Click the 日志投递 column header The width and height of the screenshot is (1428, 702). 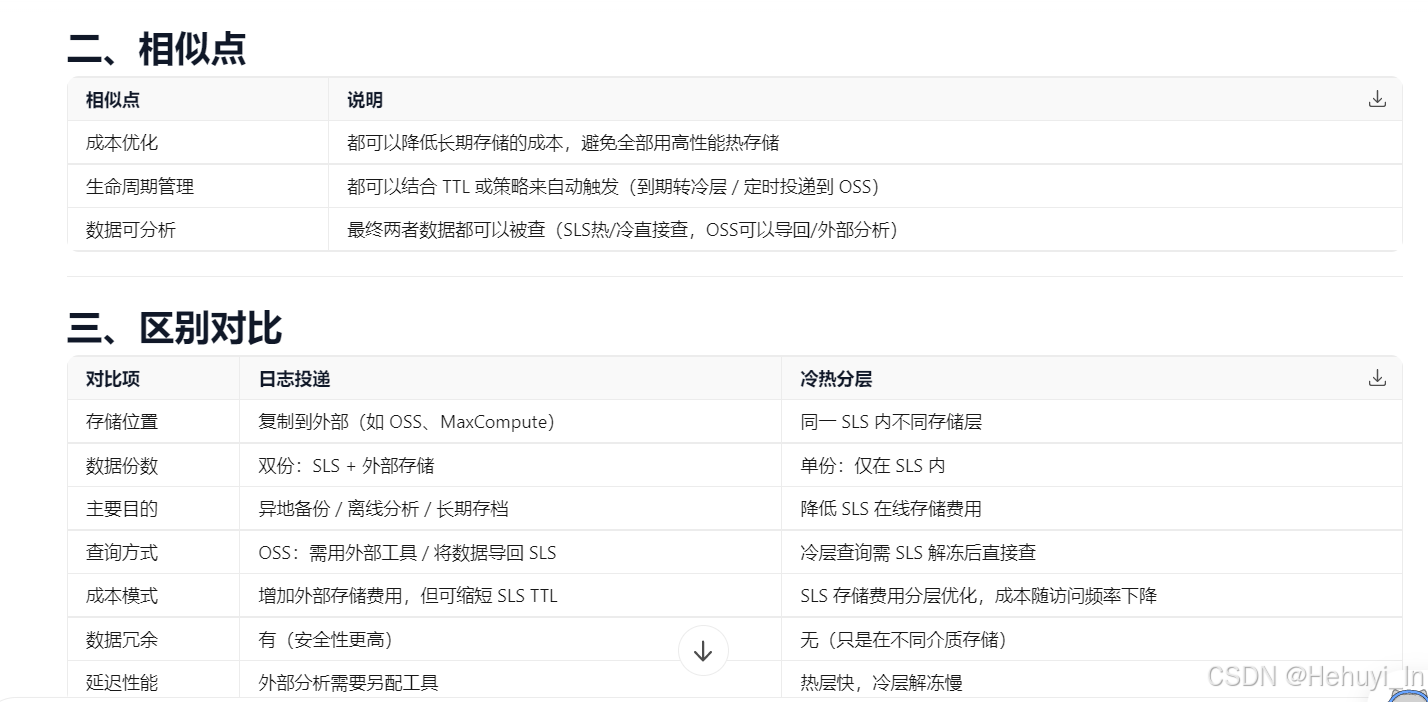pos(294,379)
